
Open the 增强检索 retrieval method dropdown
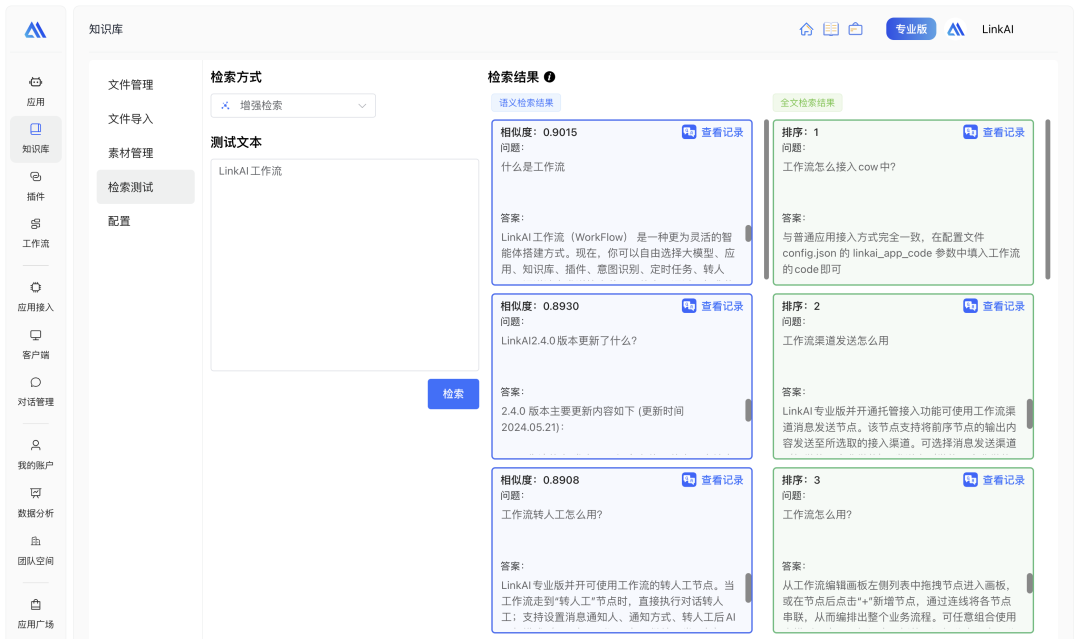point(293,105)
